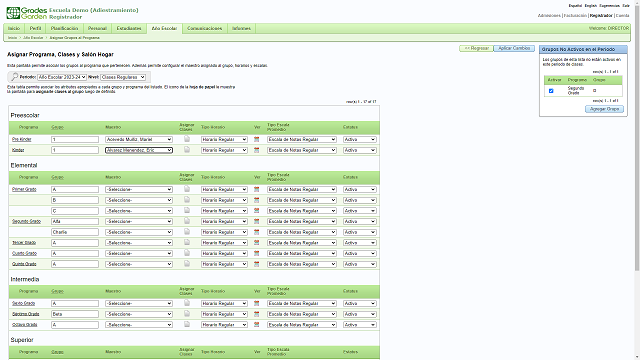Screen dimensions: 640x360
Task: Click the Aplicar Cambios button
Action: (x=514, y=48)
